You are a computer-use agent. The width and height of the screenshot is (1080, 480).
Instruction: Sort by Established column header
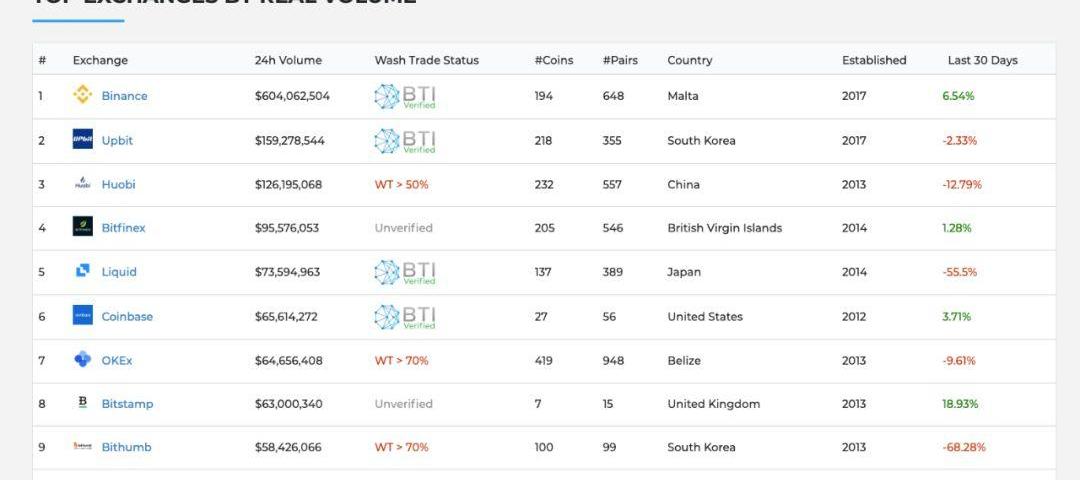coord(873,60)
